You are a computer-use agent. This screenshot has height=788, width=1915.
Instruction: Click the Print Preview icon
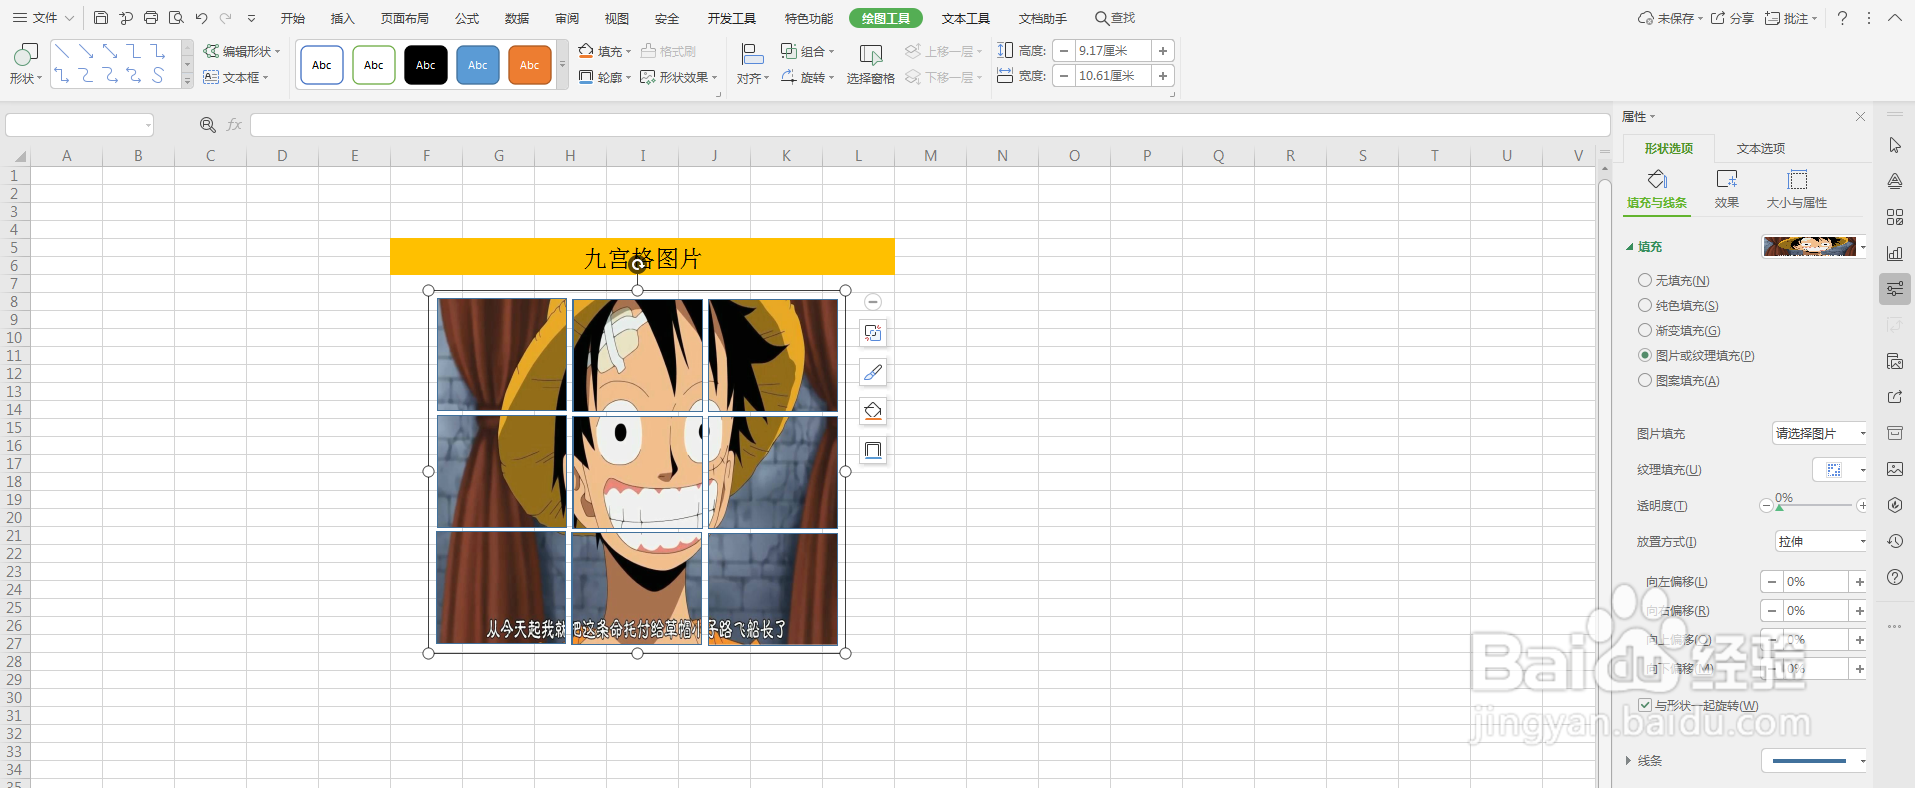176,18
